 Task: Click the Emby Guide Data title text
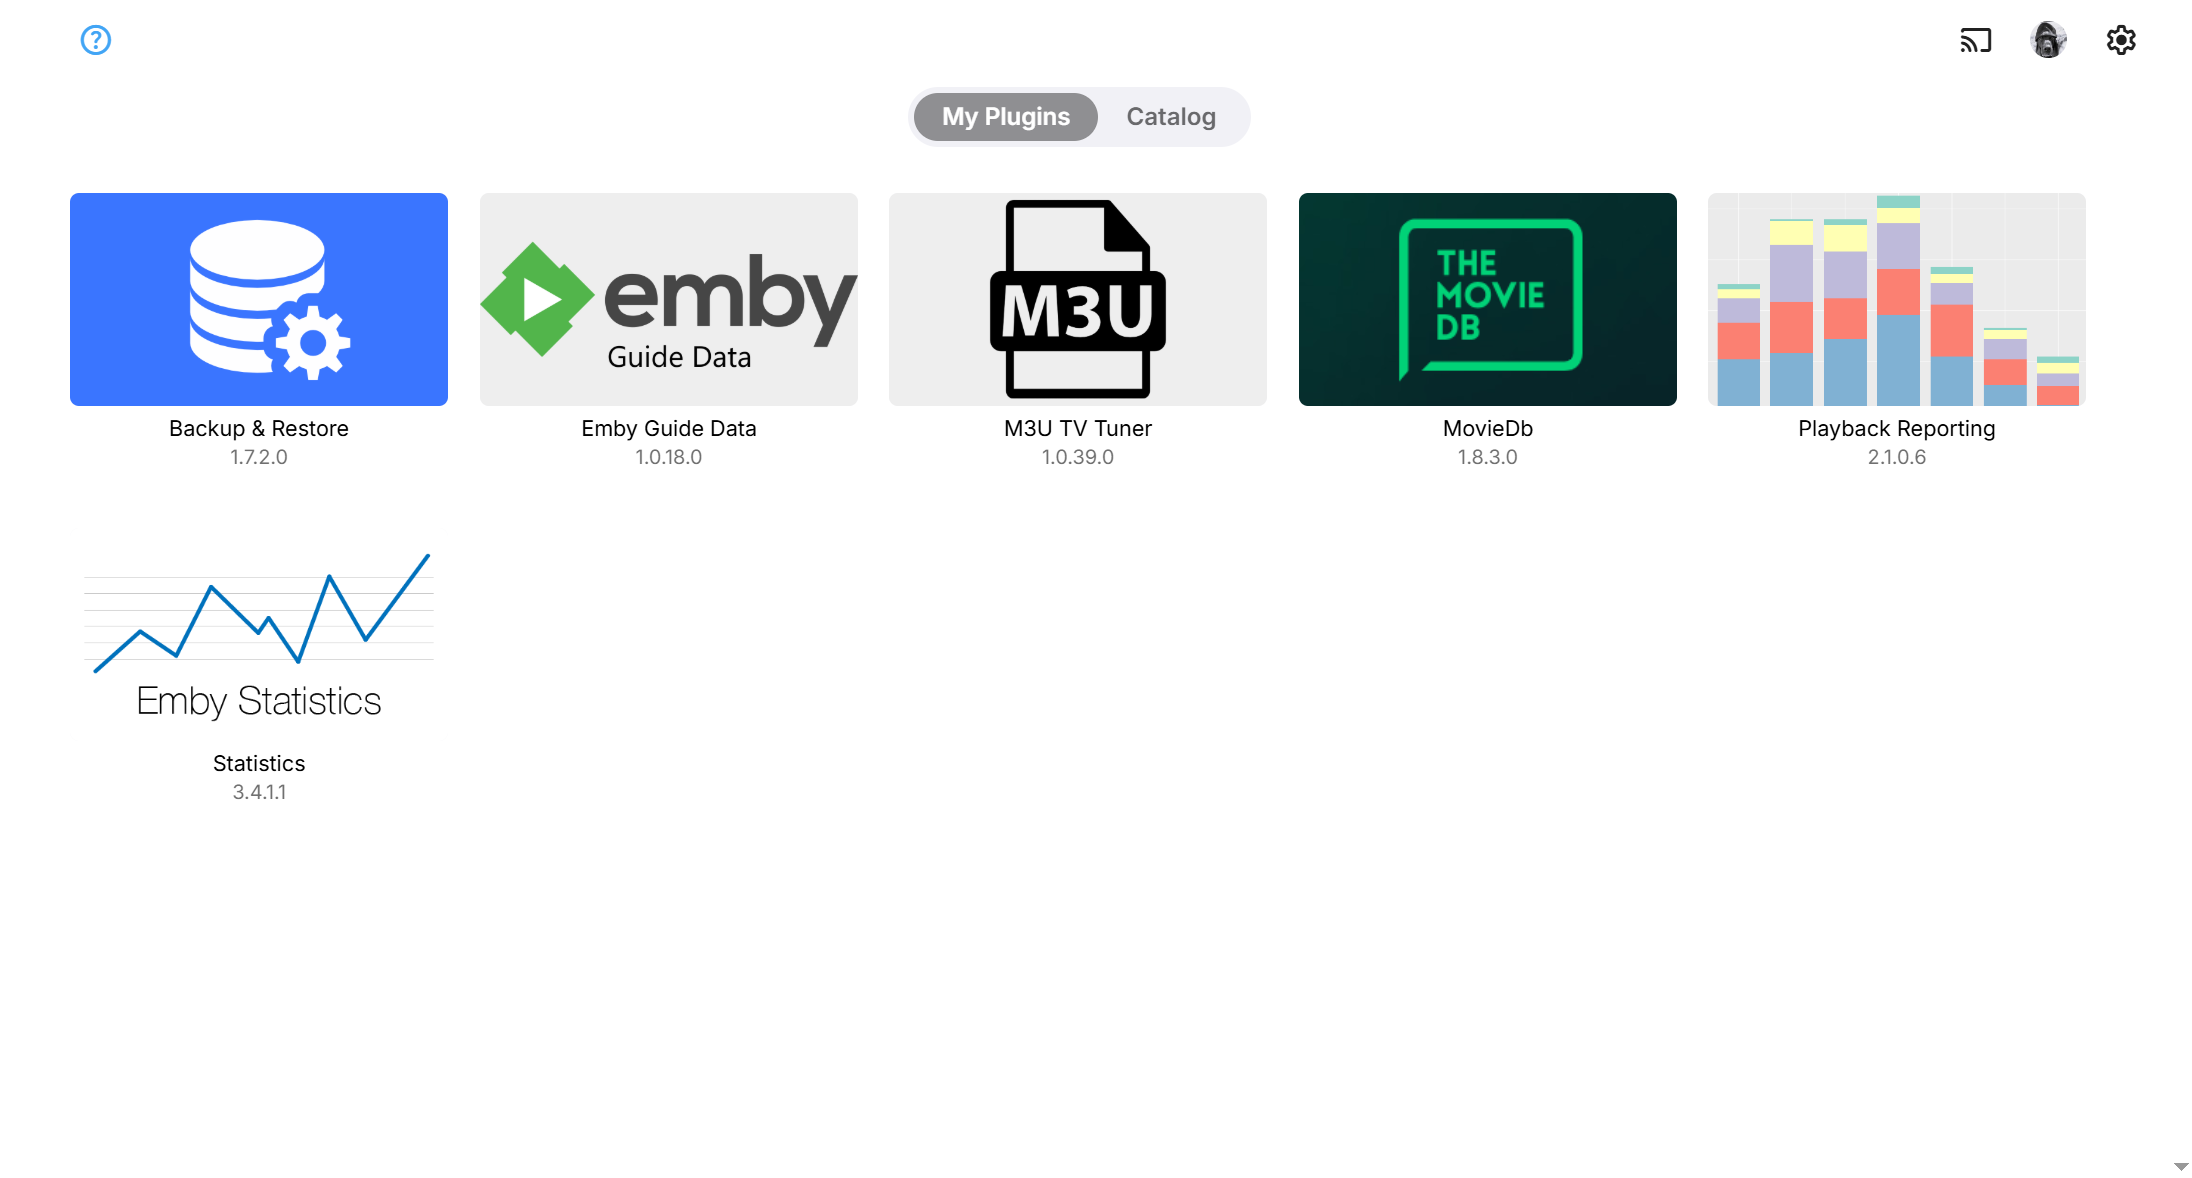(669, 428)
